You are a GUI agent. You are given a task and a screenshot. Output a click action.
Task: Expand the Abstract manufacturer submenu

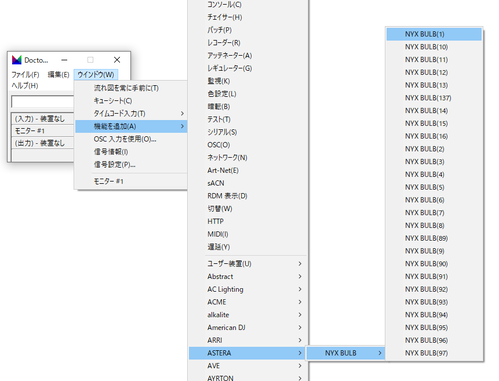coord(248,277)
